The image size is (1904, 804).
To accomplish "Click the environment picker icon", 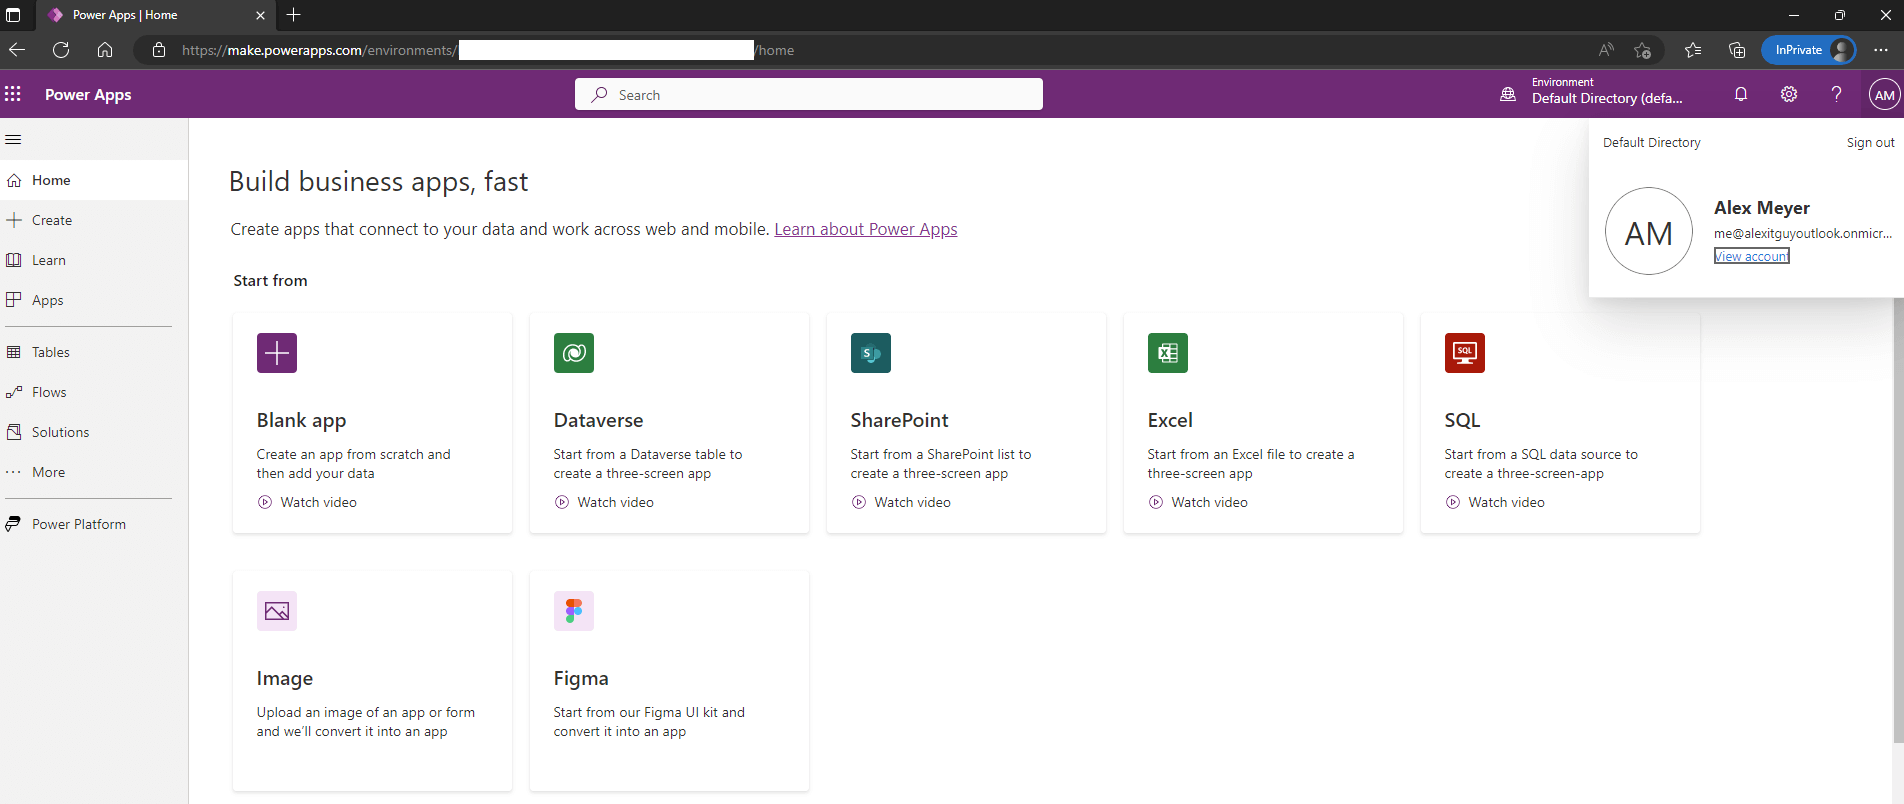I will coord(1508,94).
